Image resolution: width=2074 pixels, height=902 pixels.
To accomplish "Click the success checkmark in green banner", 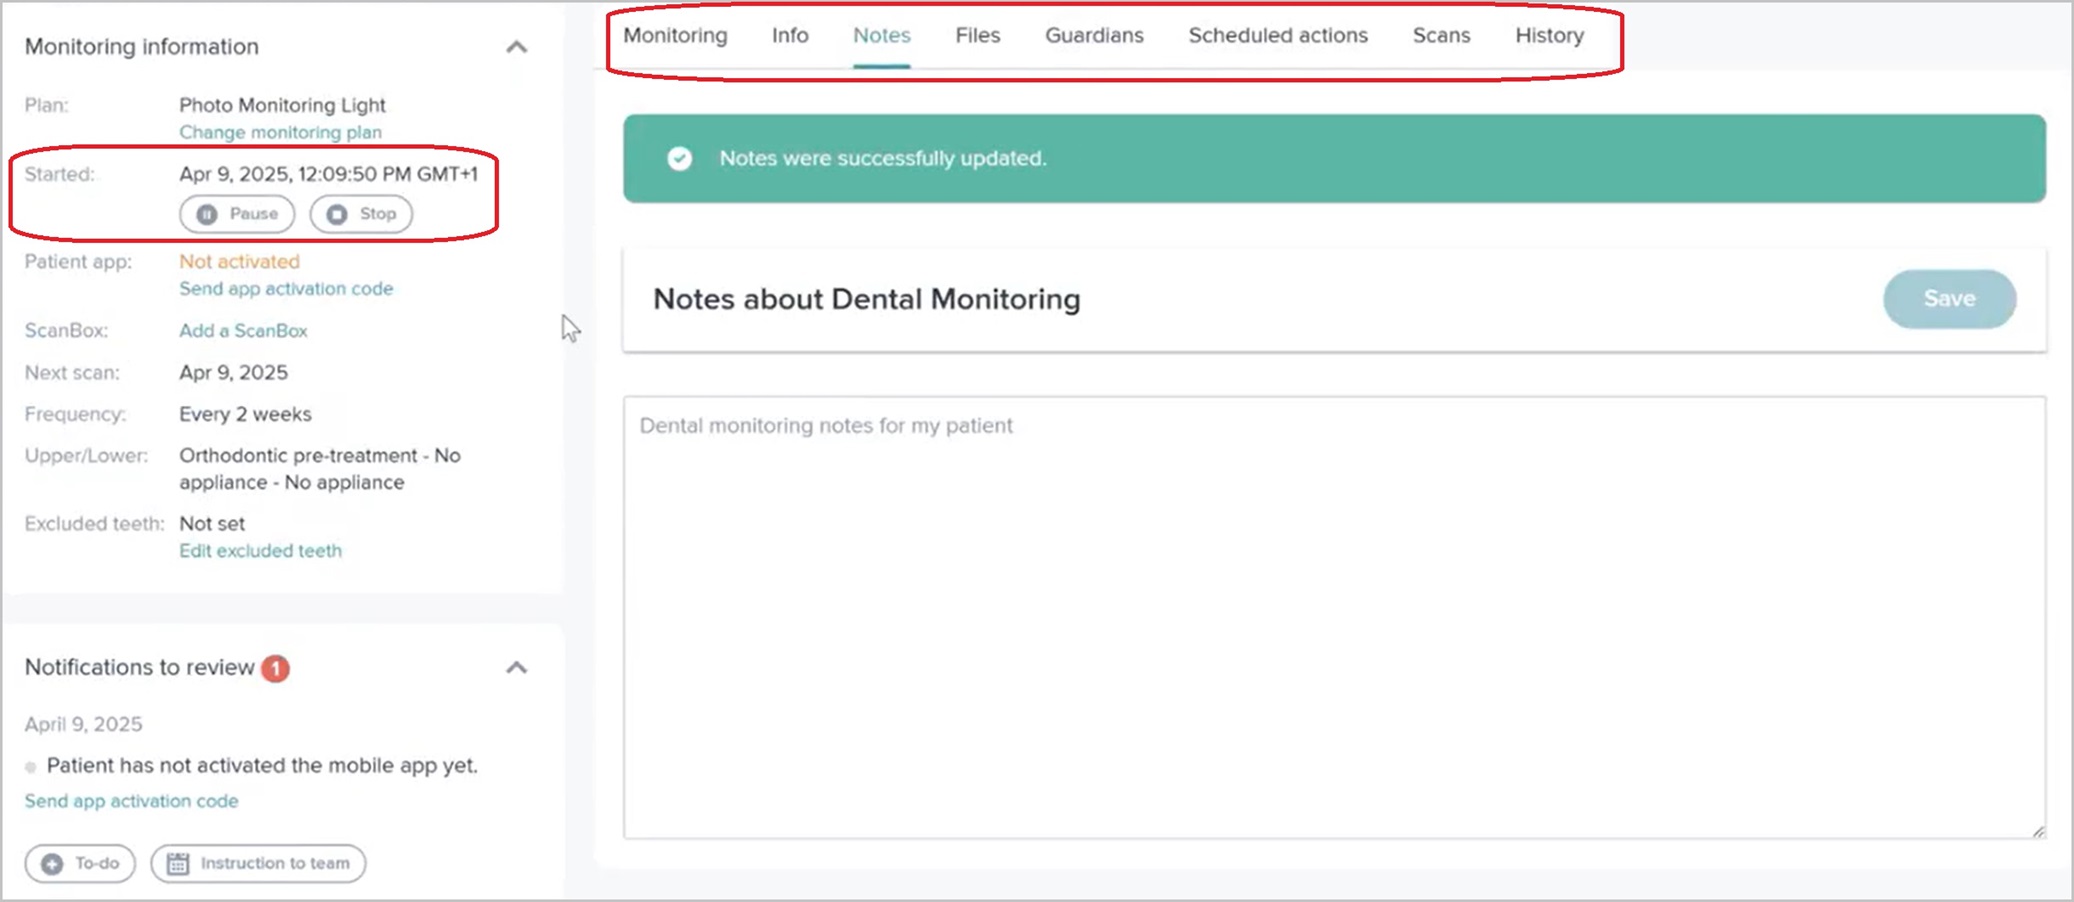I will tap(679, 158).
